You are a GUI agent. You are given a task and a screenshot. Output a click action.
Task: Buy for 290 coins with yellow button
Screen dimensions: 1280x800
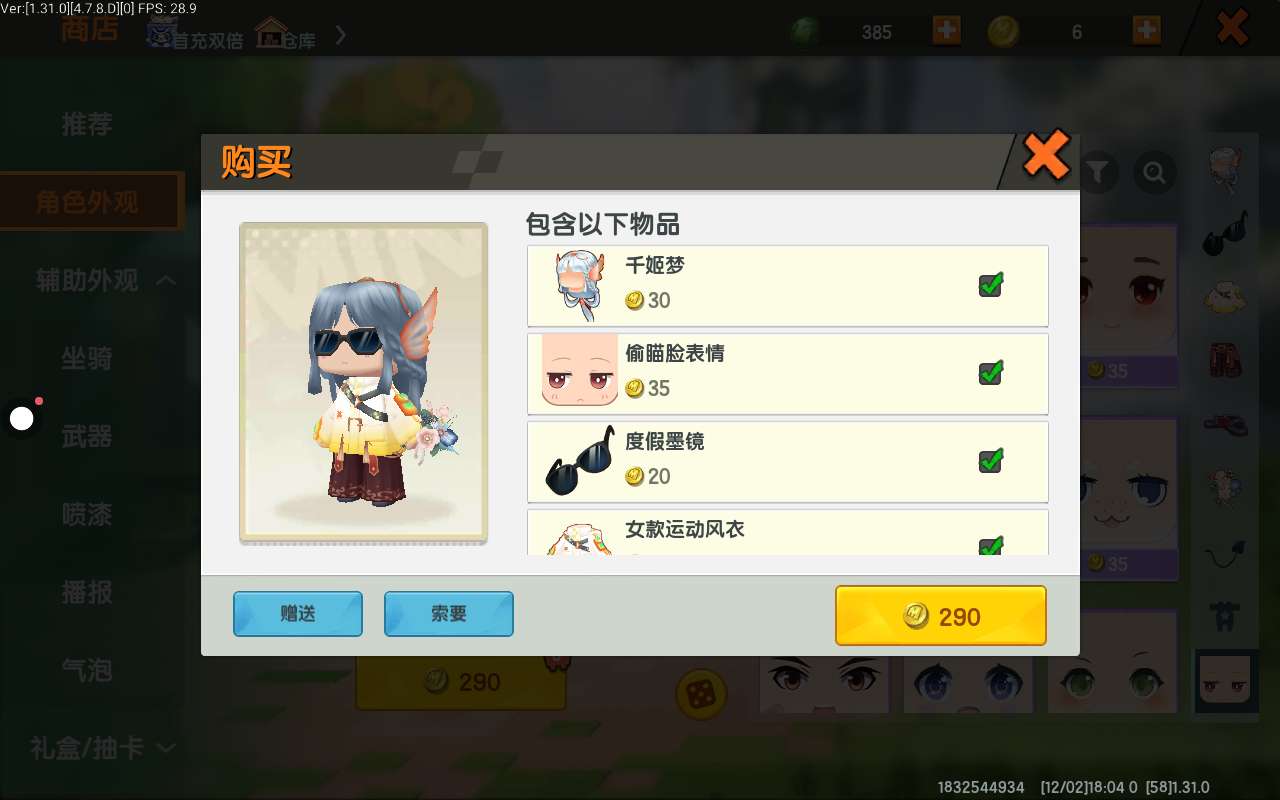pyautogui.click(x=941, y=616)
